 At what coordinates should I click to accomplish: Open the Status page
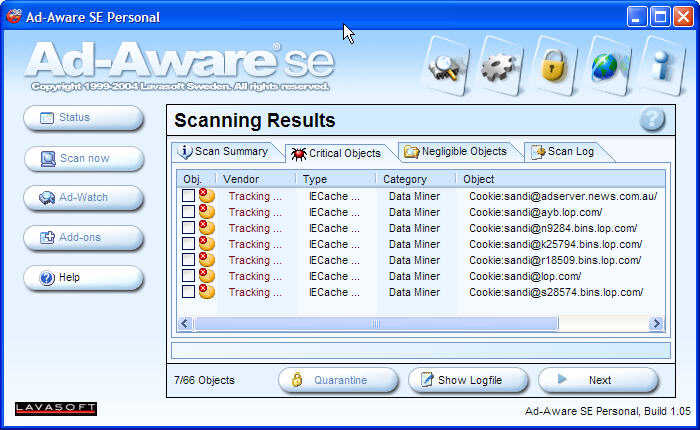(83, 118)
